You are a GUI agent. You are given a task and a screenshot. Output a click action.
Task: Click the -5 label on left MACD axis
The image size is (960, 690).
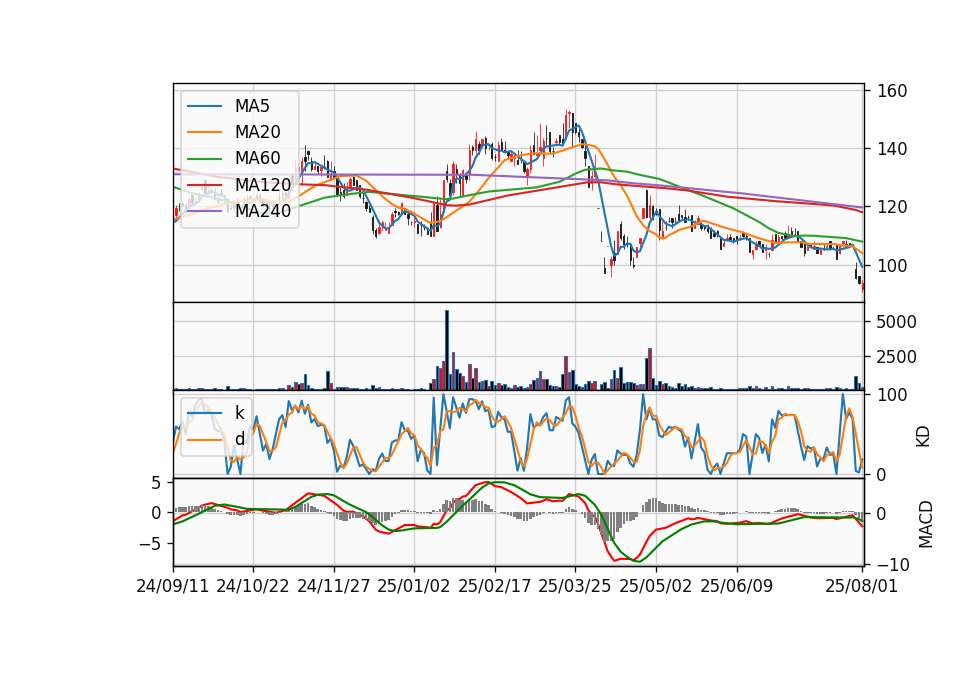pos(149,544)
